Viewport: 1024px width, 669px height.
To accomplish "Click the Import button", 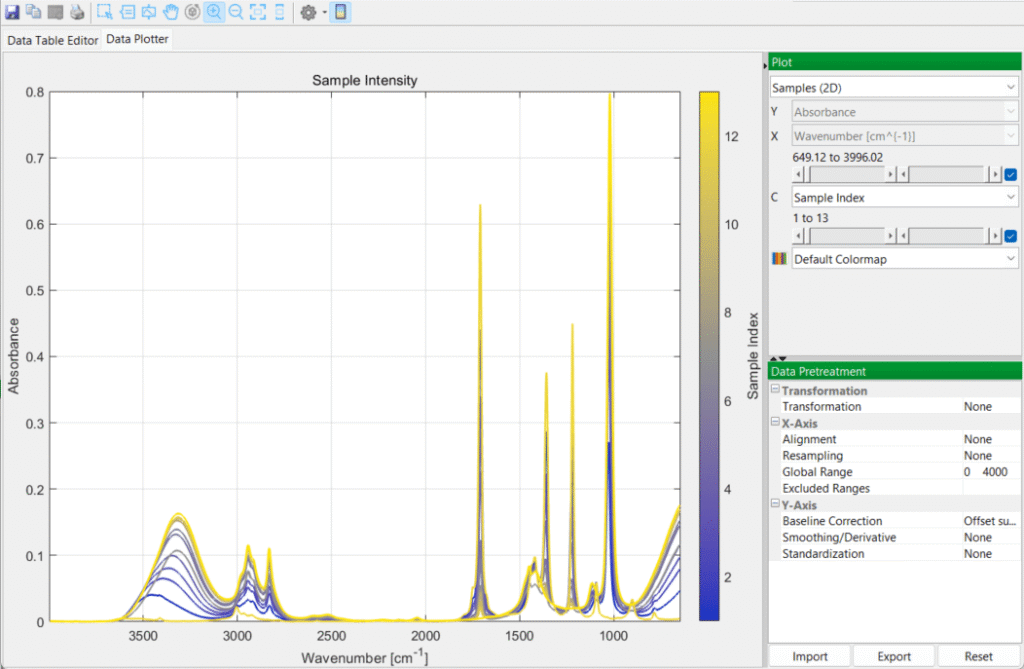I will 809,656.
